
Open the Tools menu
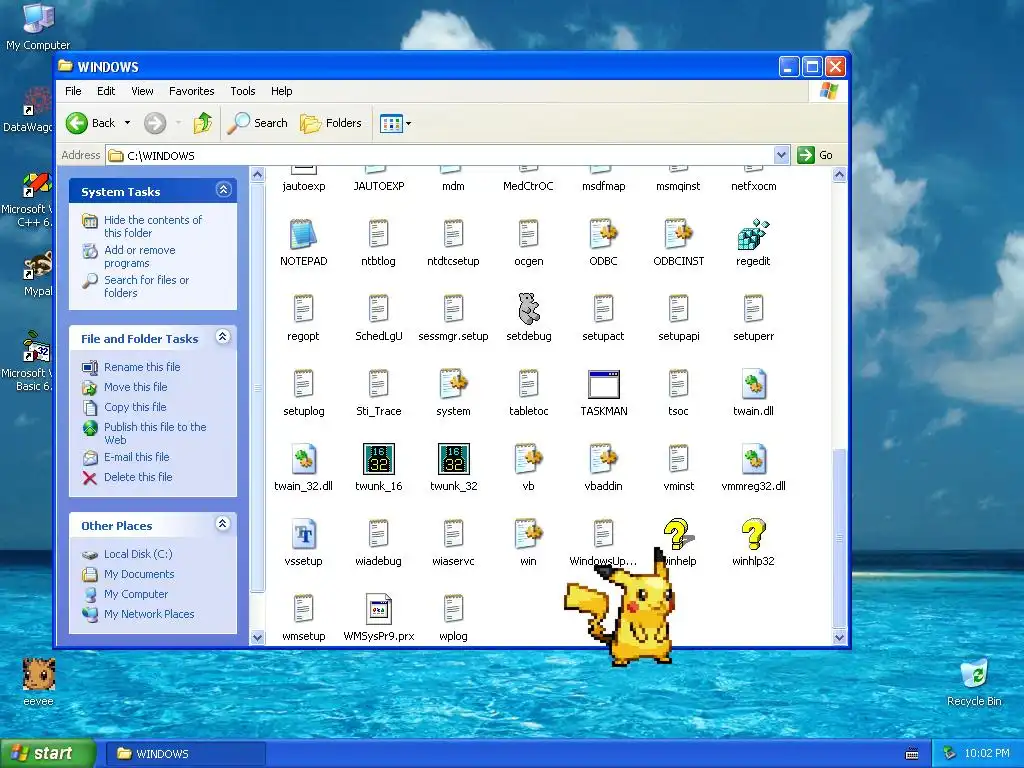point(242,91)
